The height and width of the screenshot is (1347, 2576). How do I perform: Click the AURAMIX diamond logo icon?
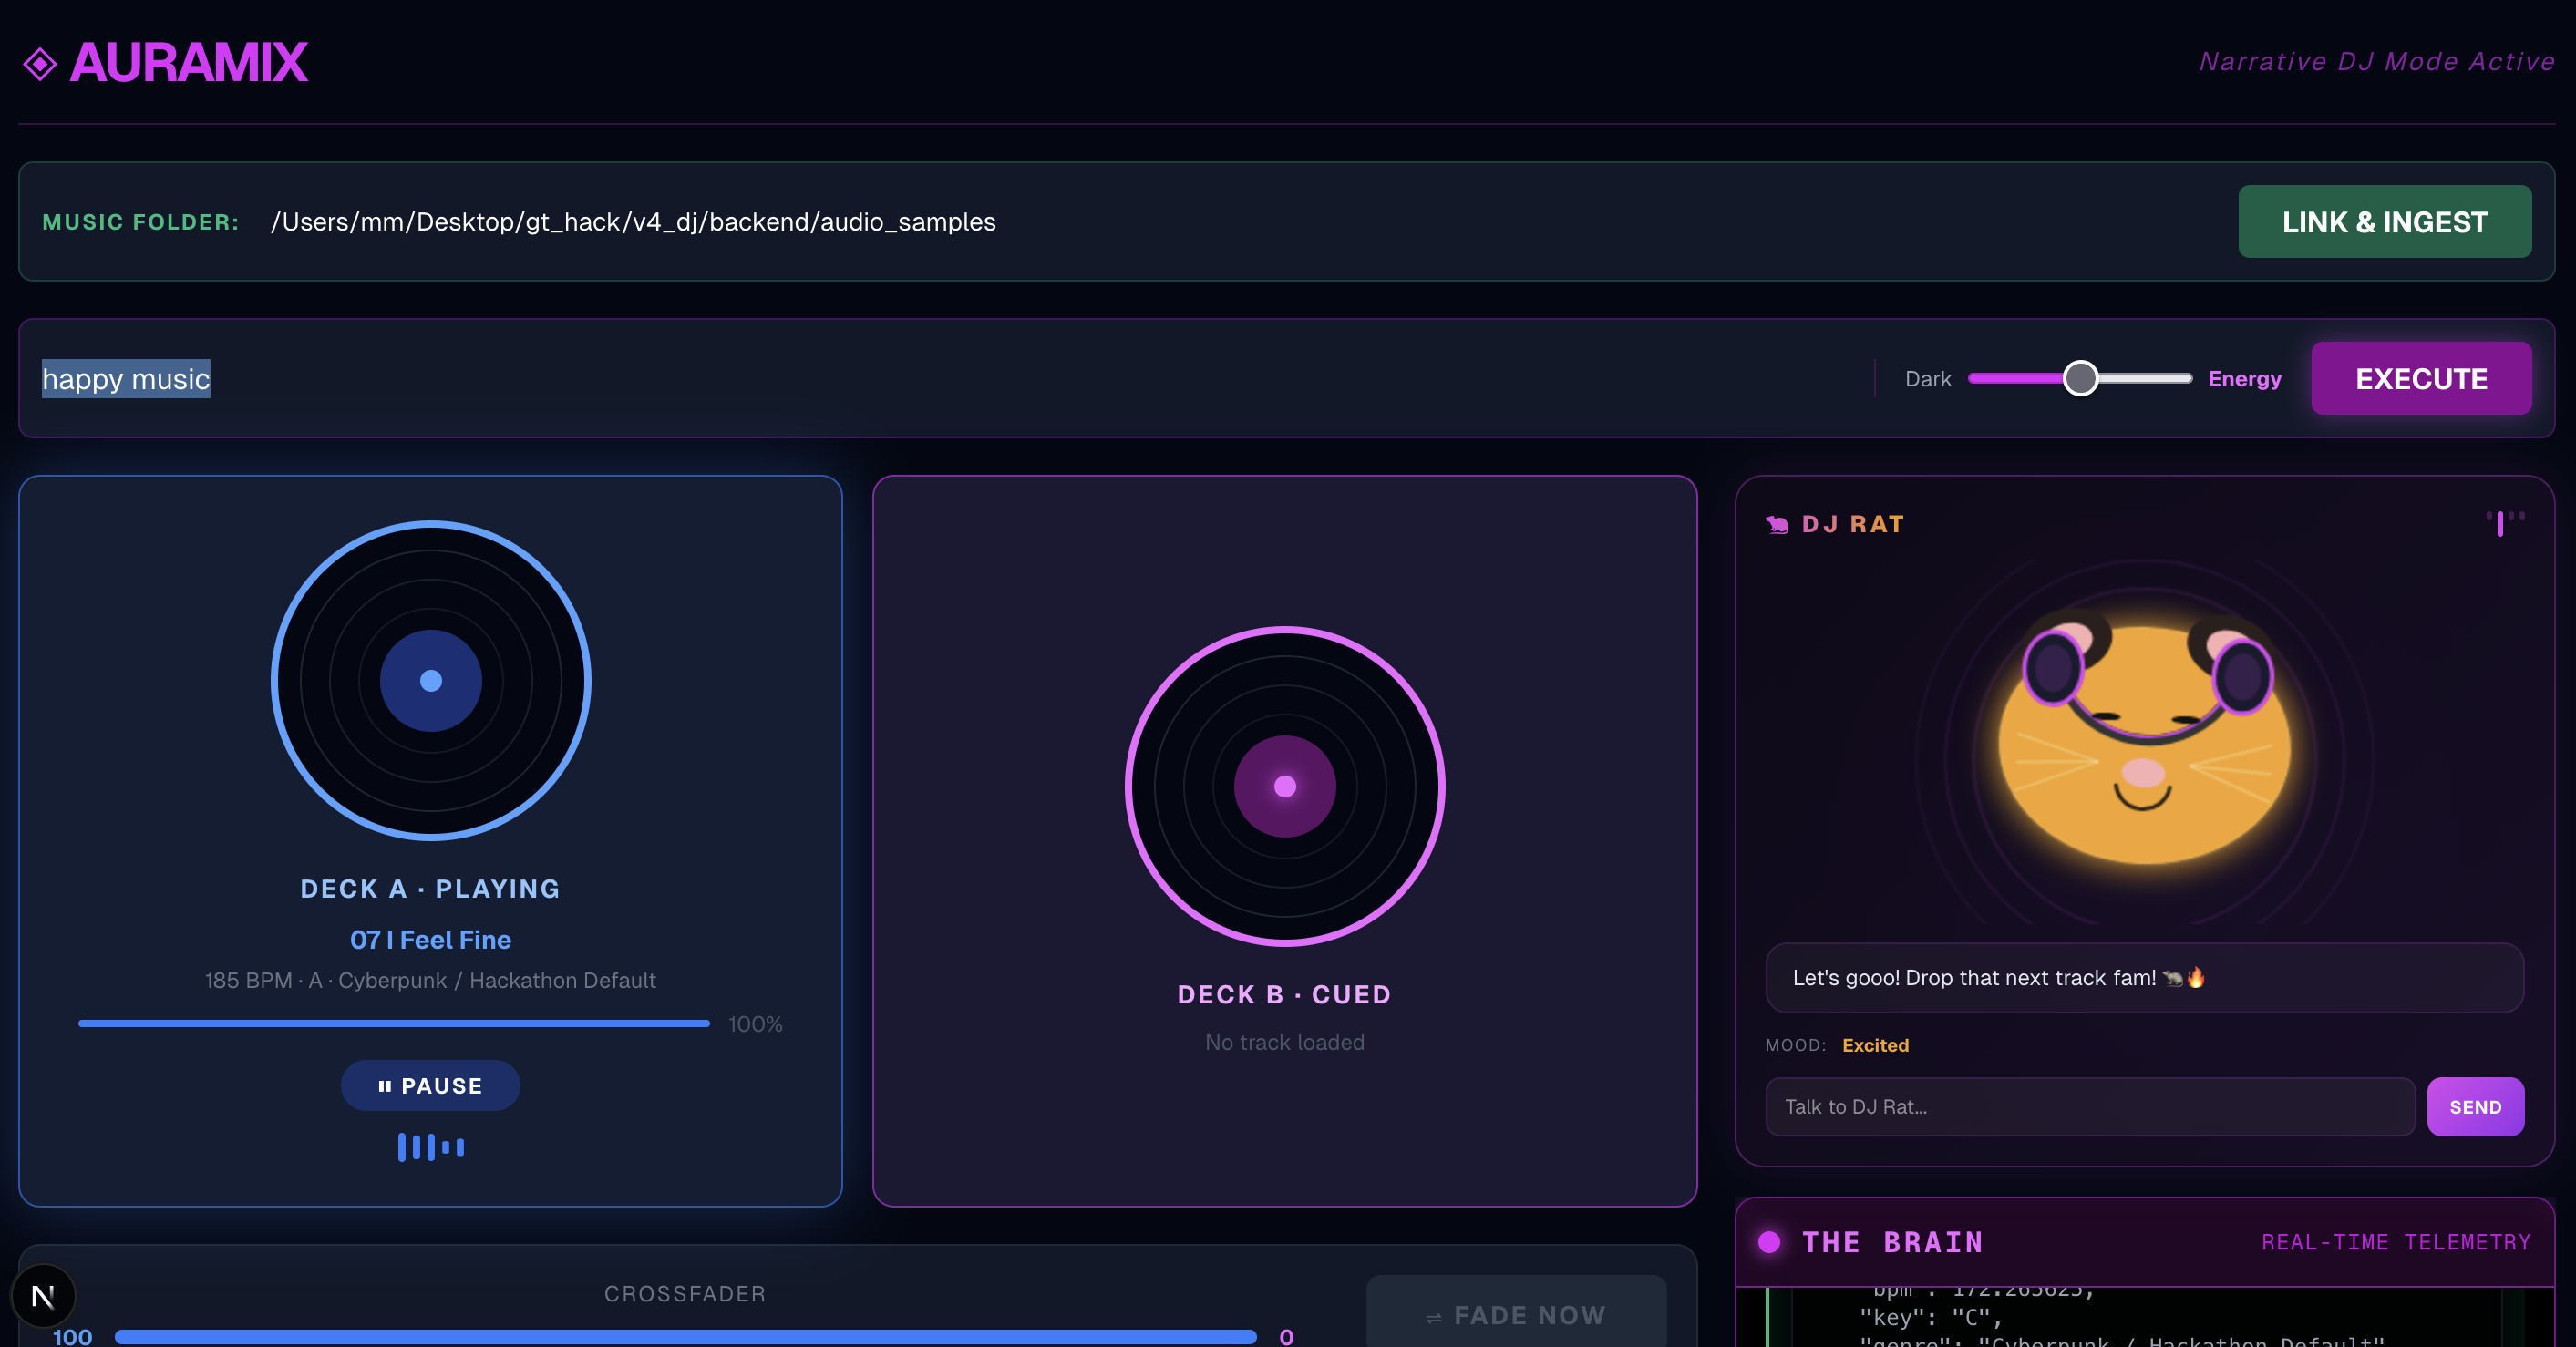click(40, 64)
